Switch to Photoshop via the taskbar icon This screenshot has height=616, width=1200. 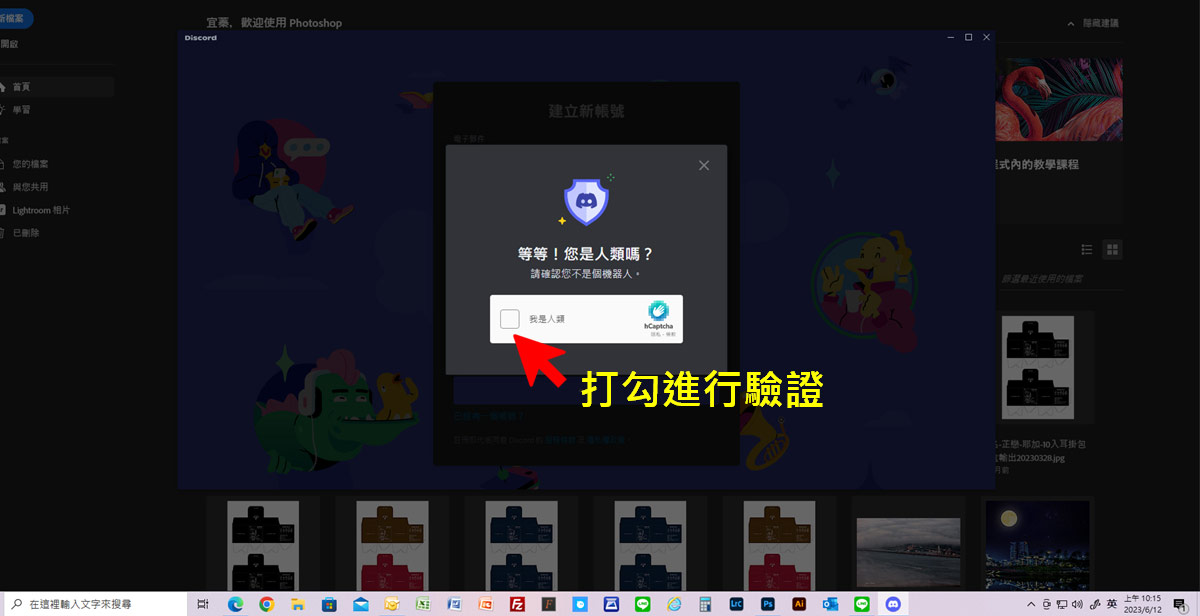(767, 604)
